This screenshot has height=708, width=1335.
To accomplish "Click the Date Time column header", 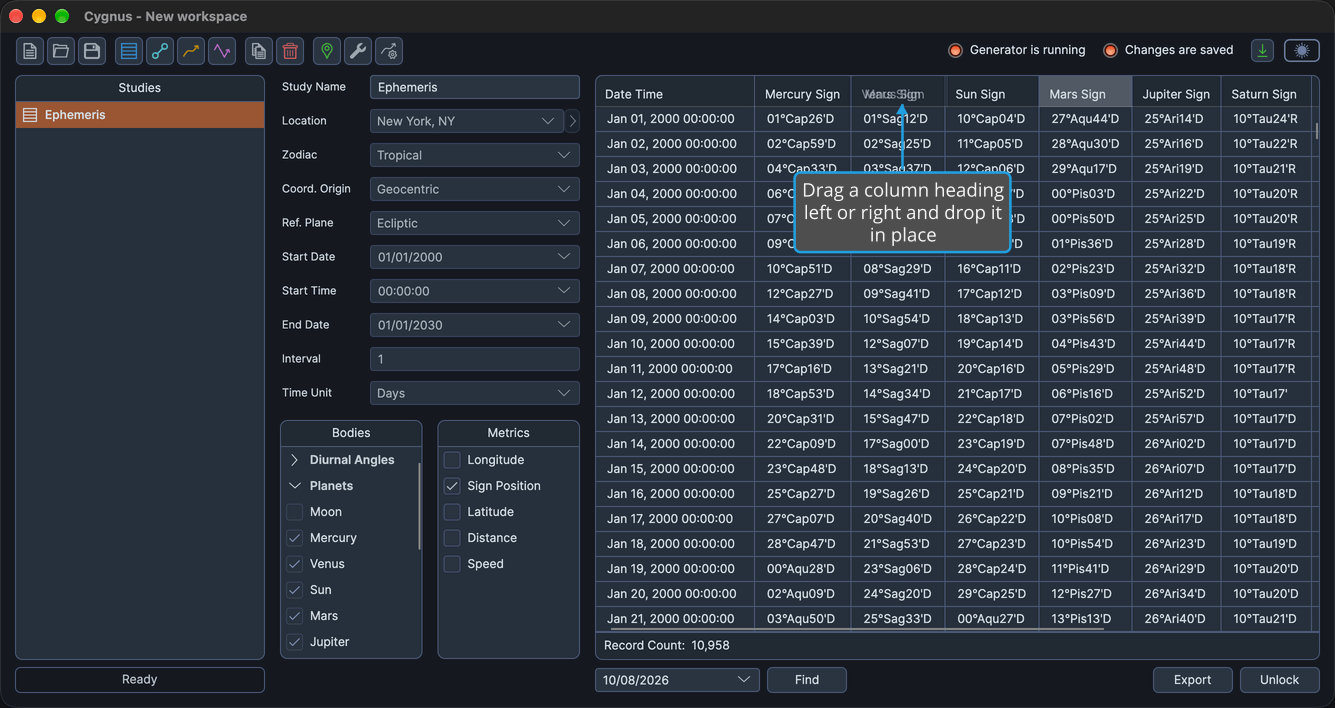I will (675, 94).
